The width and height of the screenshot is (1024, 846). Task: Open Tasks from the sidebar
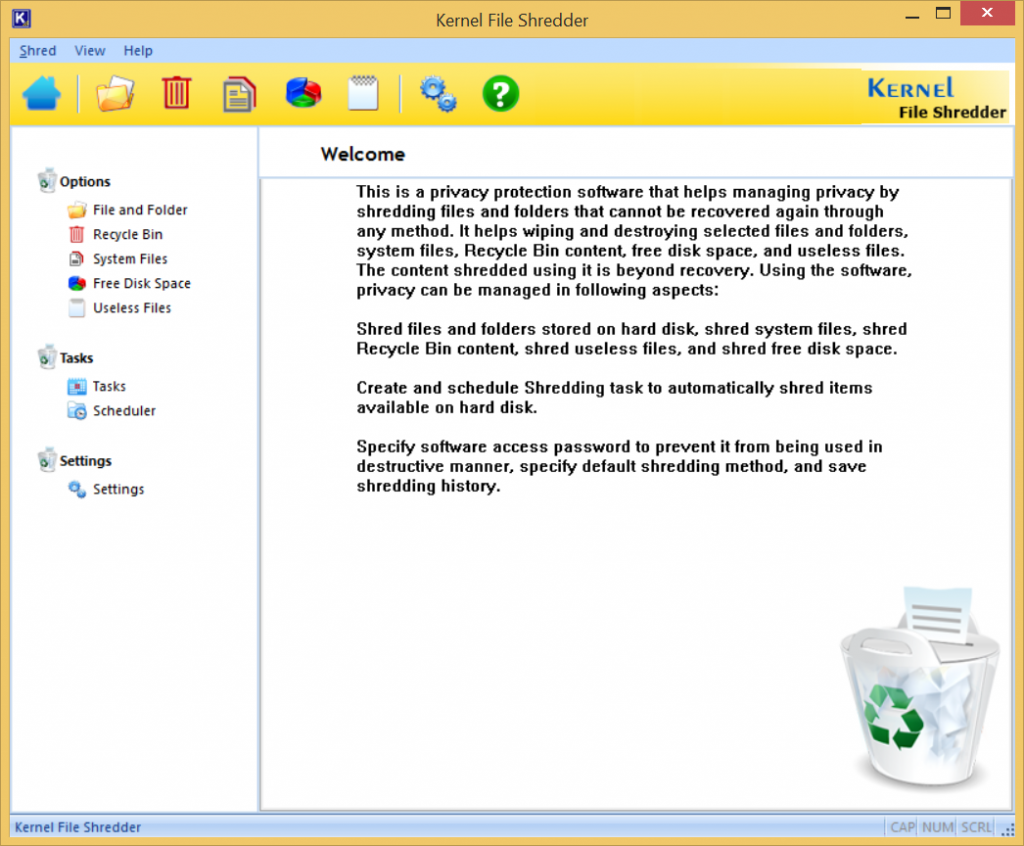click(x=108, y=385)
